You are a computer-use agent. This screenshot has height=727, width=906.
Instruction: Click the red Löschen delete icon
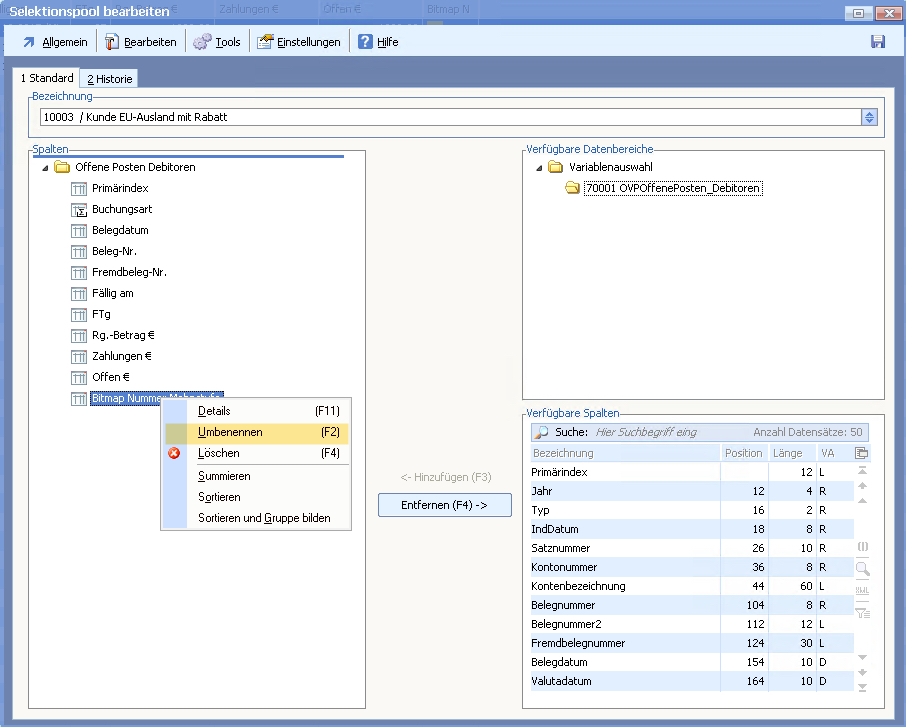[x=174, y=453]
